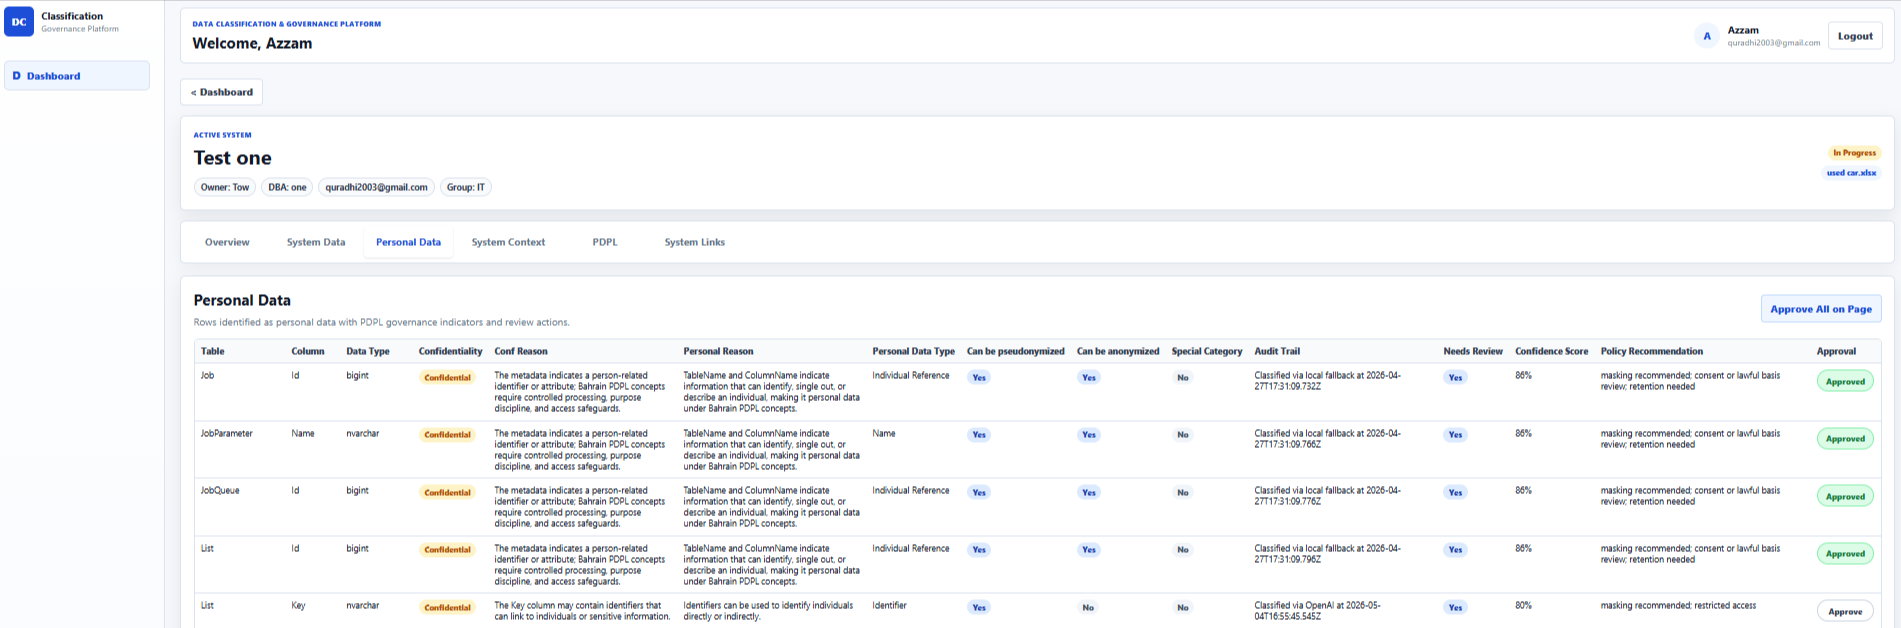
Task: Click the Policy Recommendation column header
Action: [1651, 351]
